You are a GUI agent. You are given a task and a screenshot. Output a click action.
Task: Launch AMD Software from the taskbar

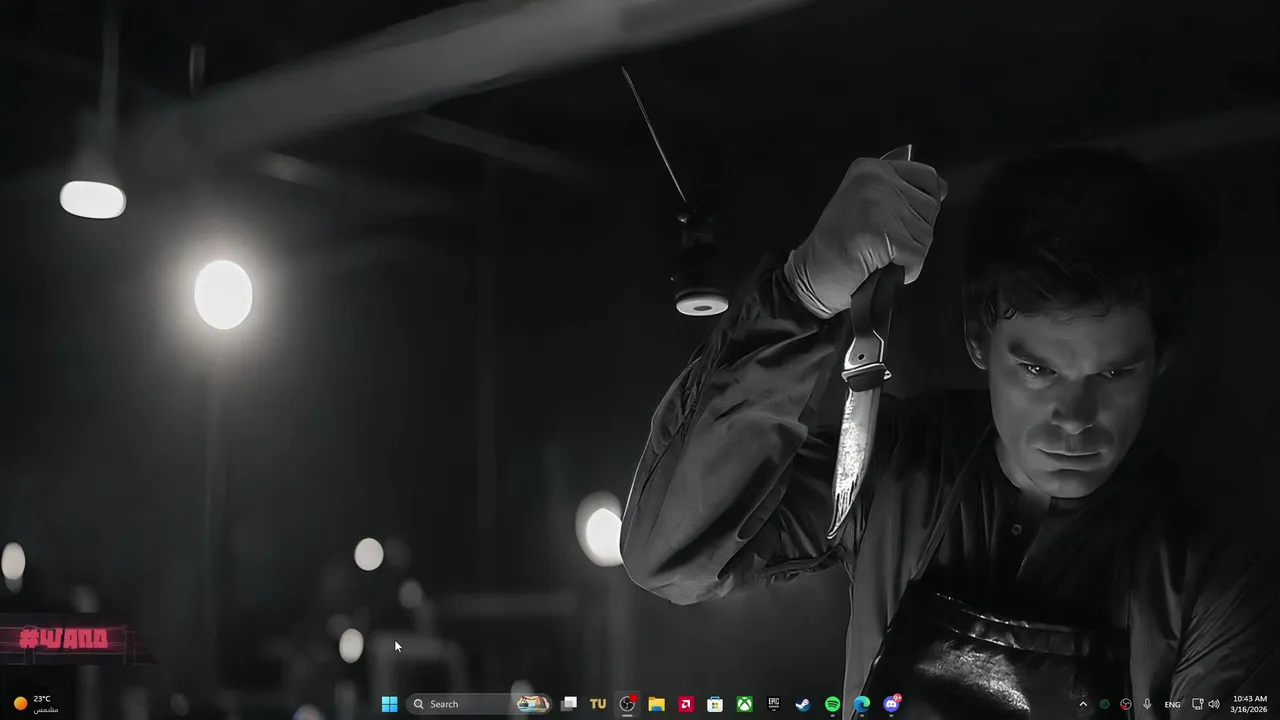(x=686, y=704)
